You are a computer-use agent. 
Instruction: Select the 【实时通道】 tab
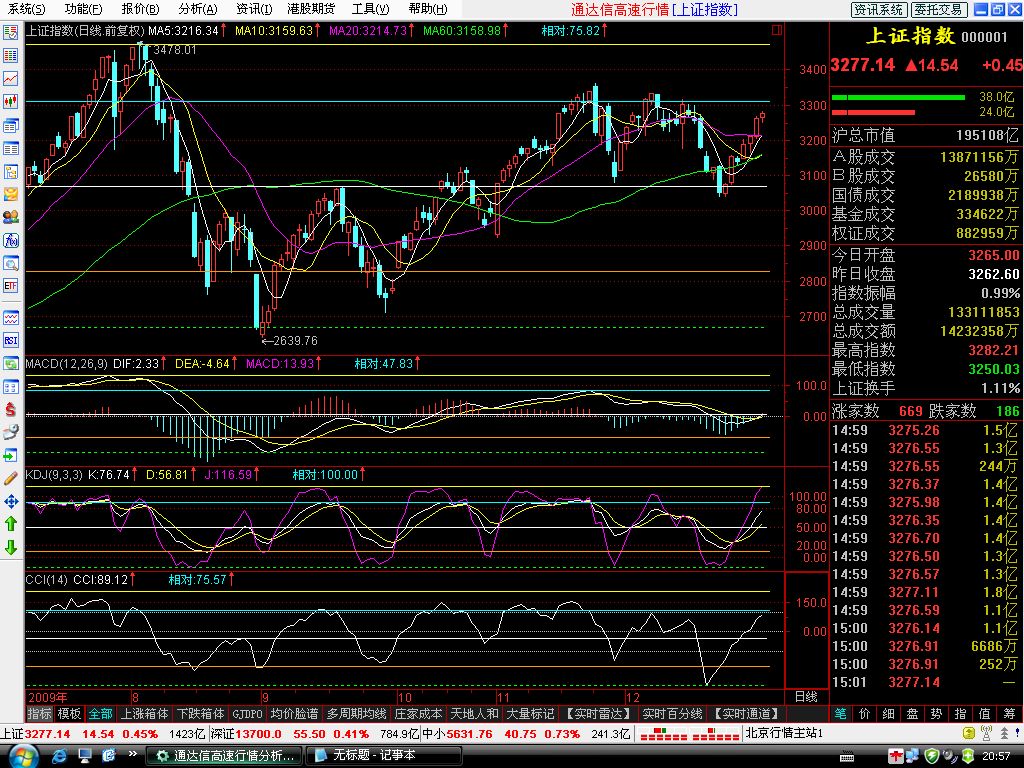[x=746, y=714]
